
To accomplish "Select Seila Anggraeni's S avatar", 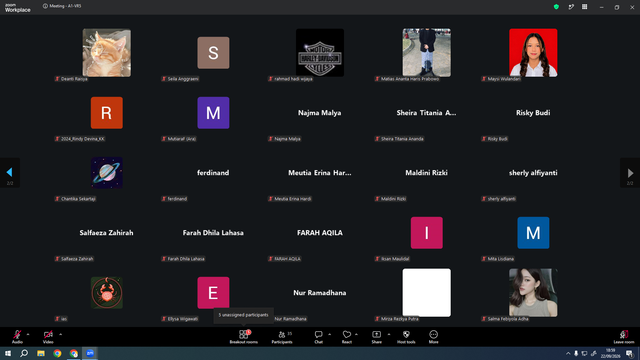I will [213, 53].
